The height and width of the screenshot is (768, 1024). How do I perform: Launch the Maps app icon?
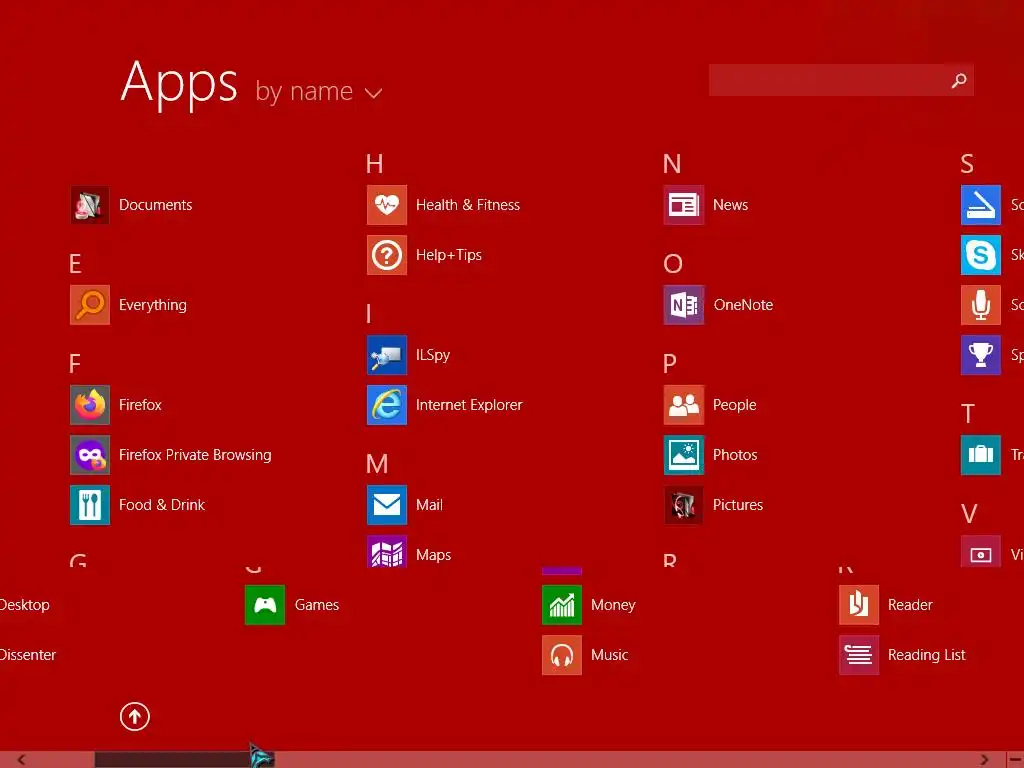click(x=387, y=551)
